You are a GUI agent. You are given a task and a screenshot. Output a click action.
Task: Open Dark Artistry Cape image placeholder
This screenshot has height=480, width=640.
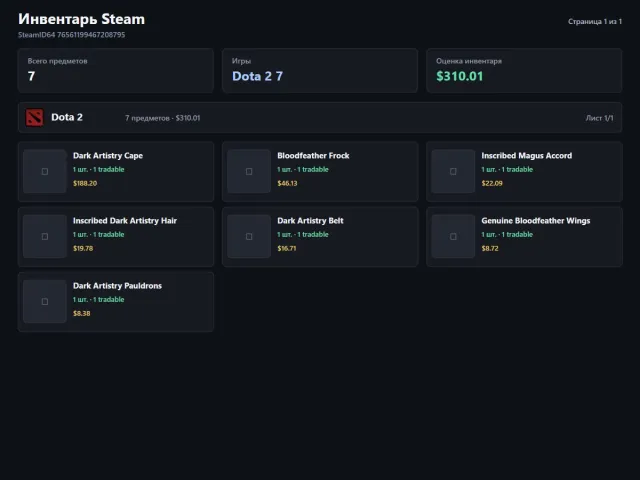pyautogui.click(x=45, y=171)
